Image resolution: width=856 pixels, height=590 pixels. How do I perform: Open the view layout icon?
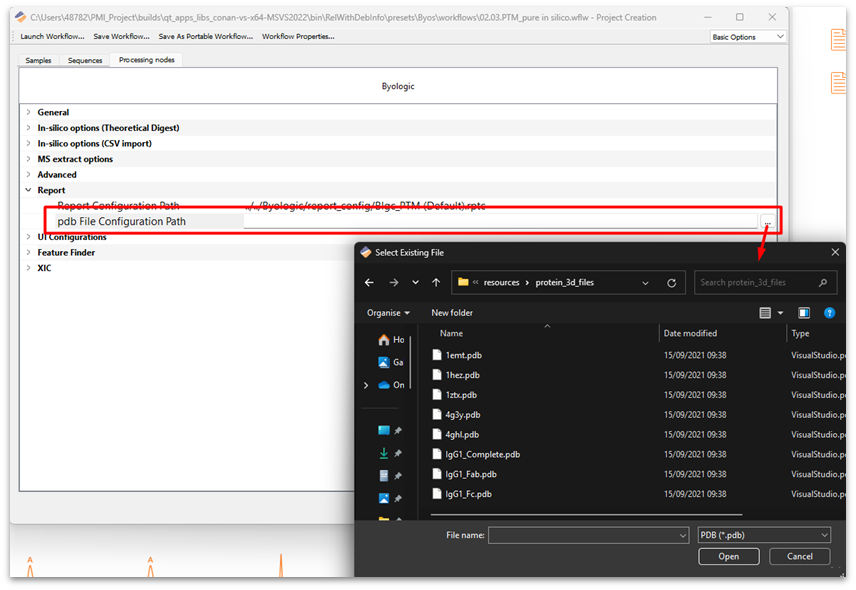765,313
